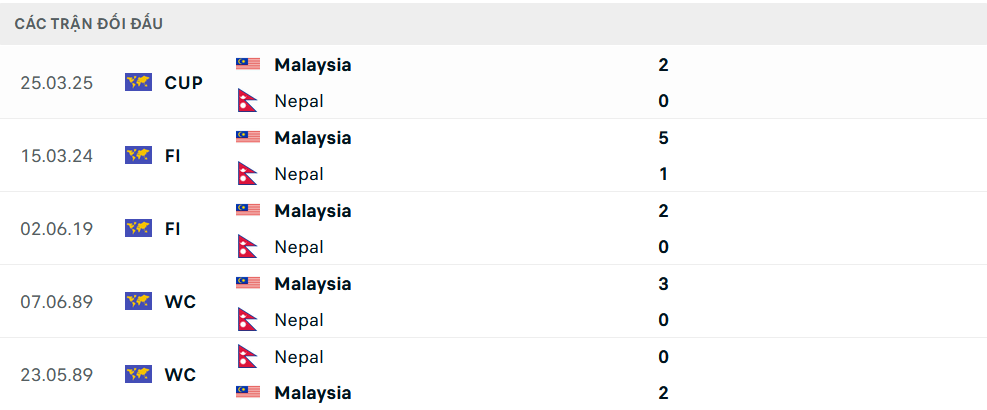Click the world icon for 07.06.89 match
The image size is (987, 410).
(x=138, y=301)
